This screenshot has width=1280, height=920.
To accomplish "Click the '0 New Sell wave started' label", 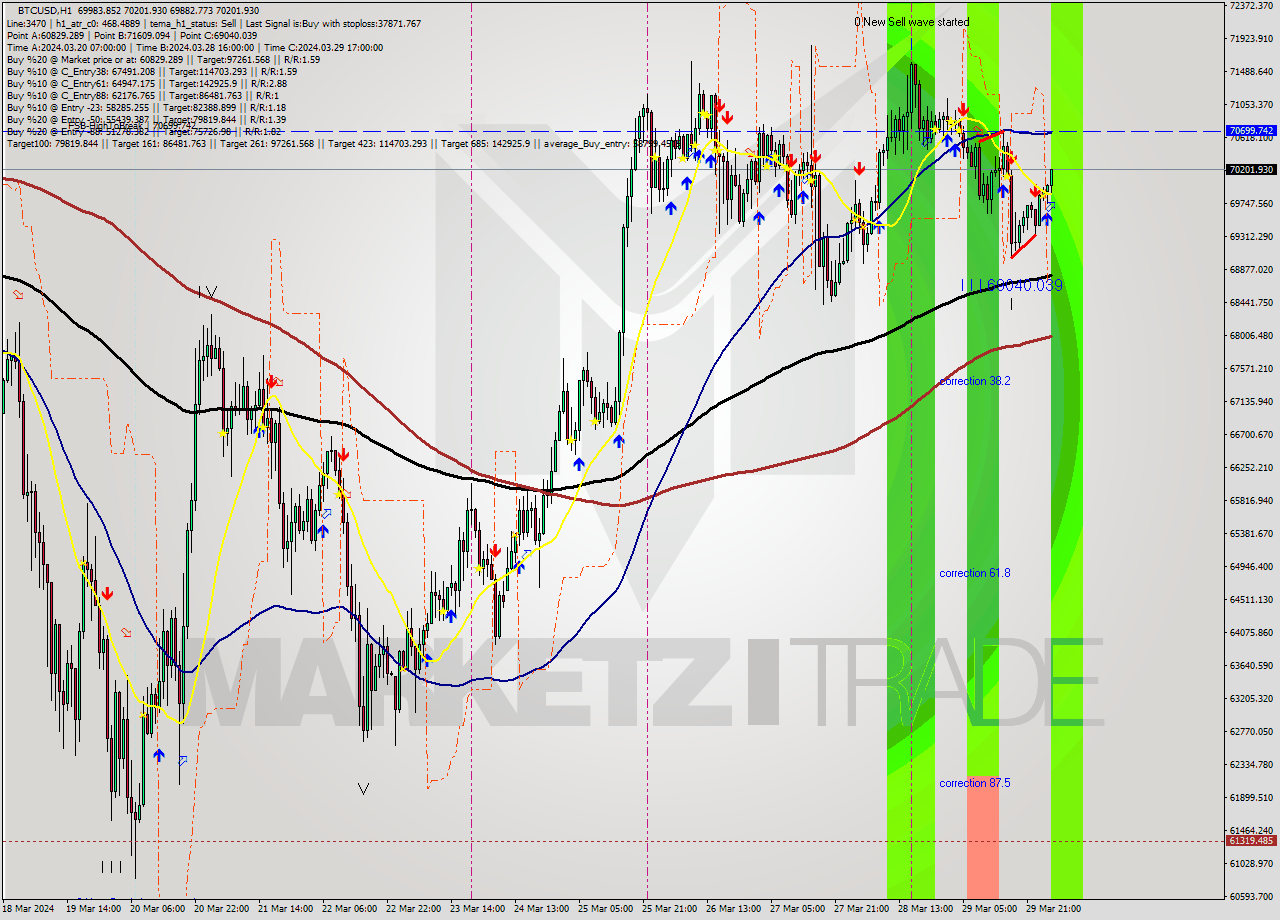I will [911, 22].
